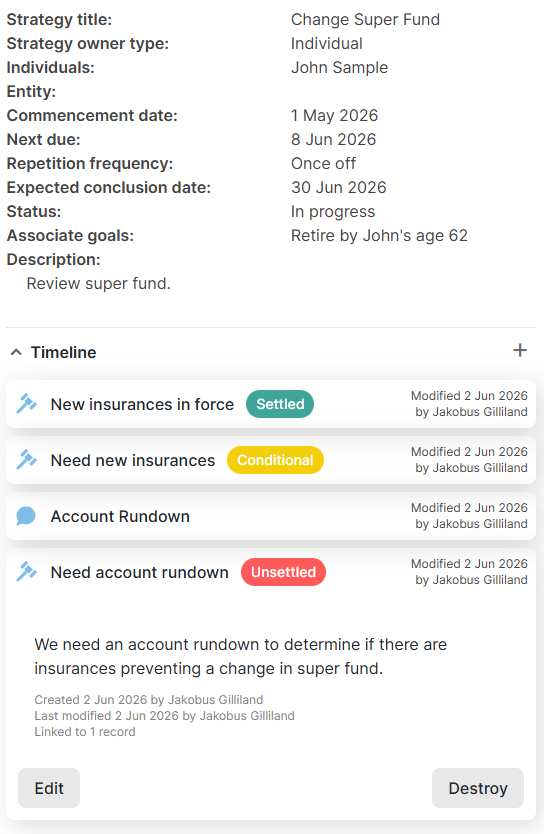544x834 pixels.
Task: Click the Retire by John's age 62 goal
Action: [379, 236]
